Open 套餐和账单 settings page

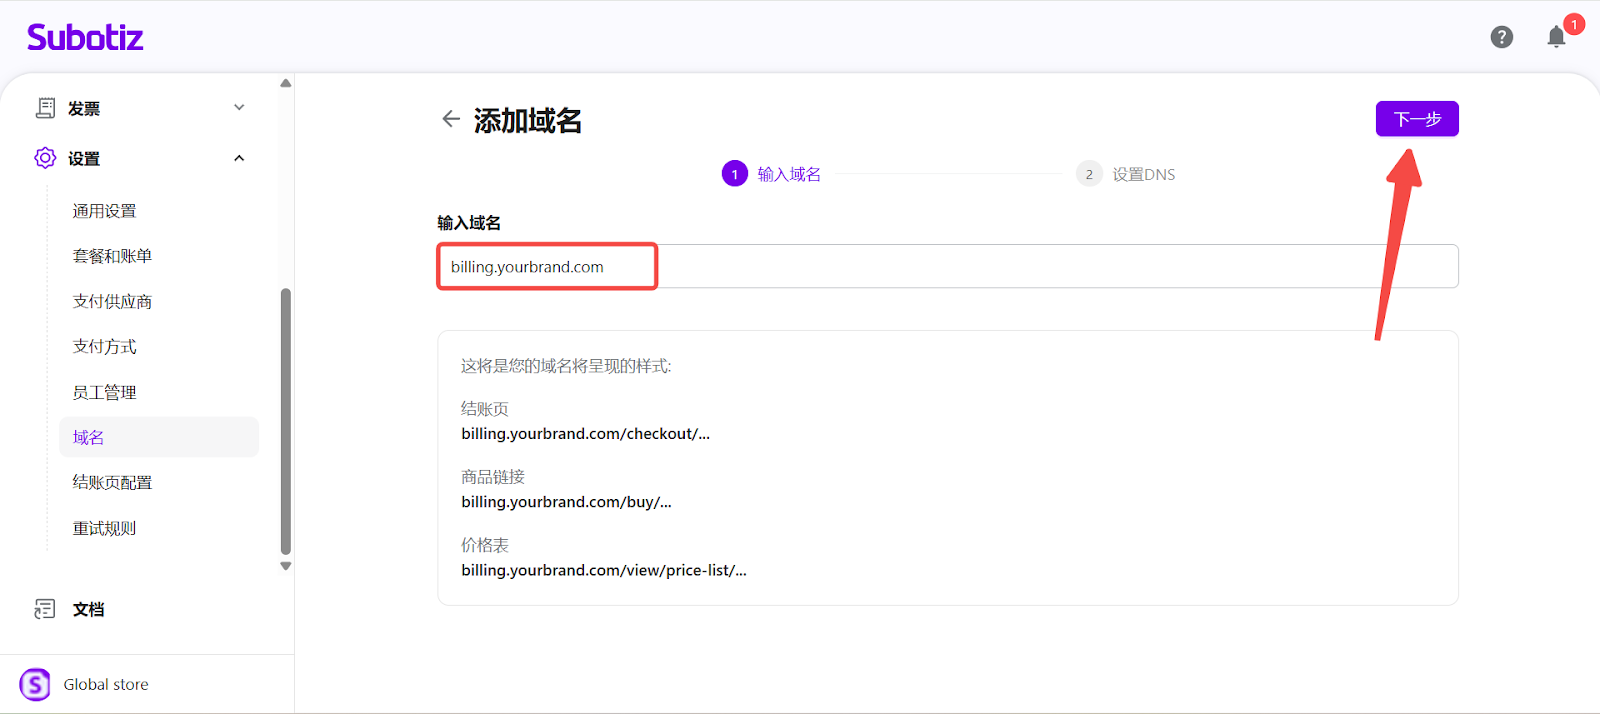click(112, 256)
